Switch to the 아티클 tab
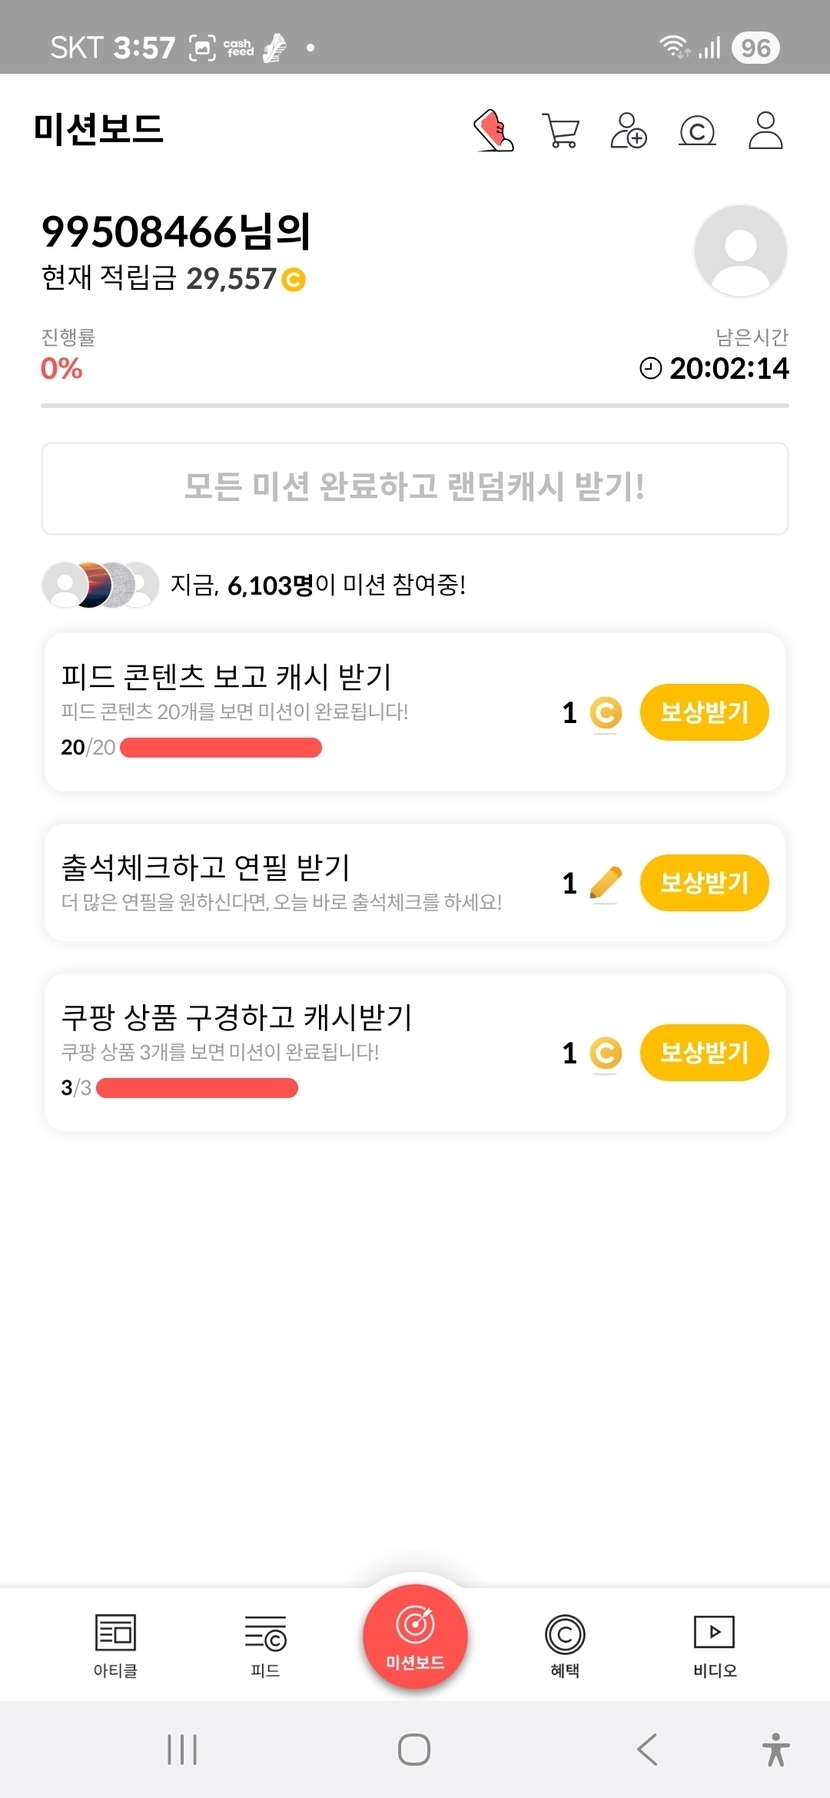 115,1644
